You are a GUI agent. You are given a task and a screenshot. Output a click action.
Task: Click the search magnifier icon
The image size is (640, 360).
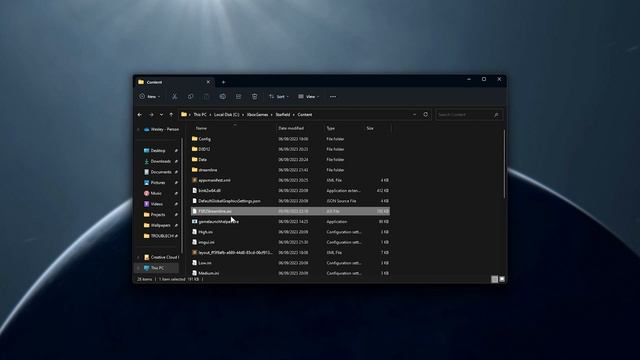click(x=496, y=115)
